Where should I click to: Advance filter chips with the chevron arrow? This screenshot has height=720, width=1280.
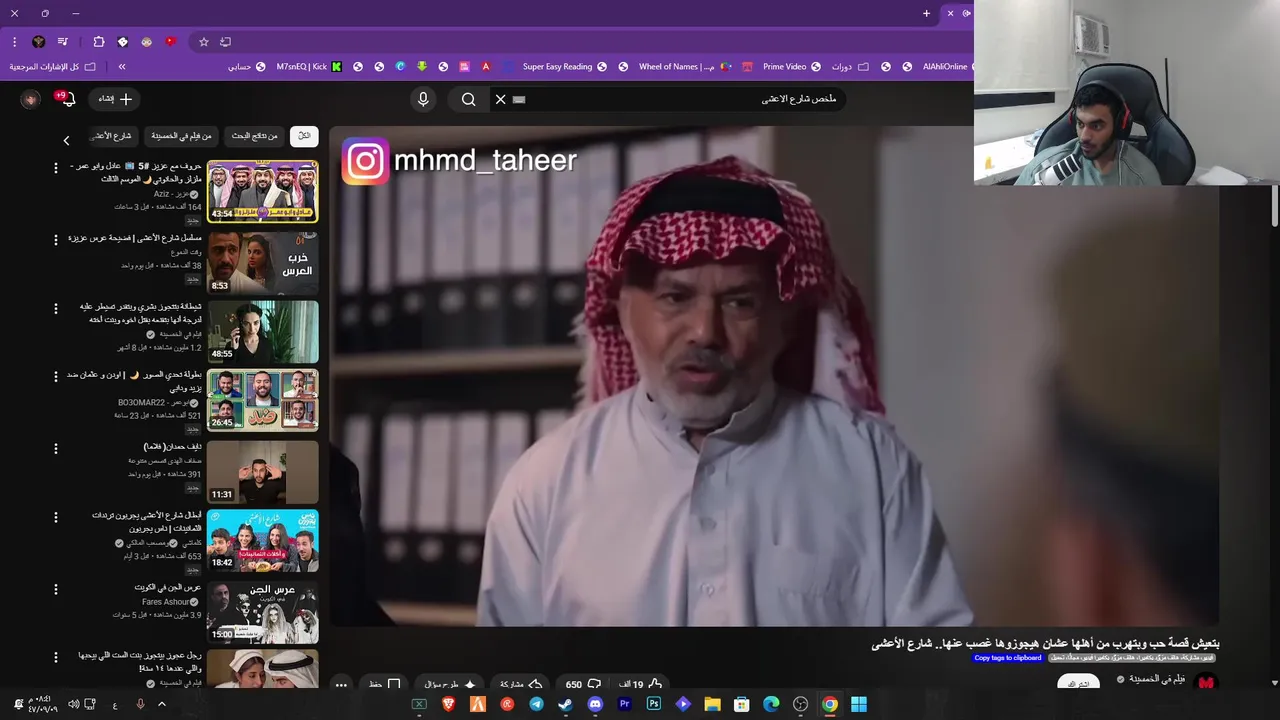pos(67,140)
